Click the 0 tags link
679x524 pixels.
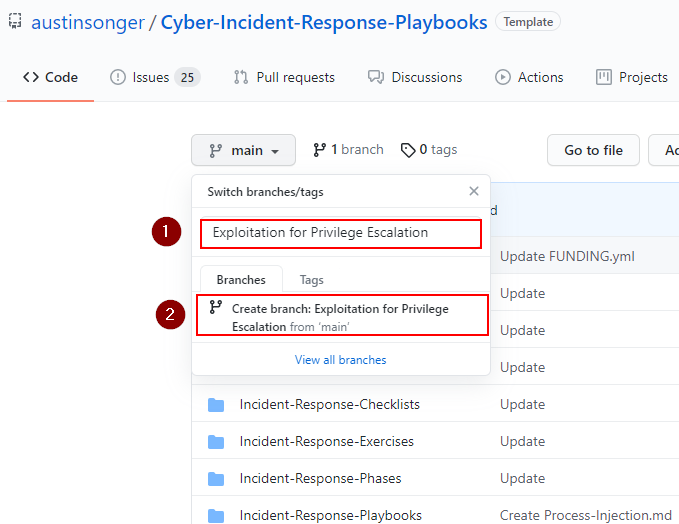click(x=429, y=149)
